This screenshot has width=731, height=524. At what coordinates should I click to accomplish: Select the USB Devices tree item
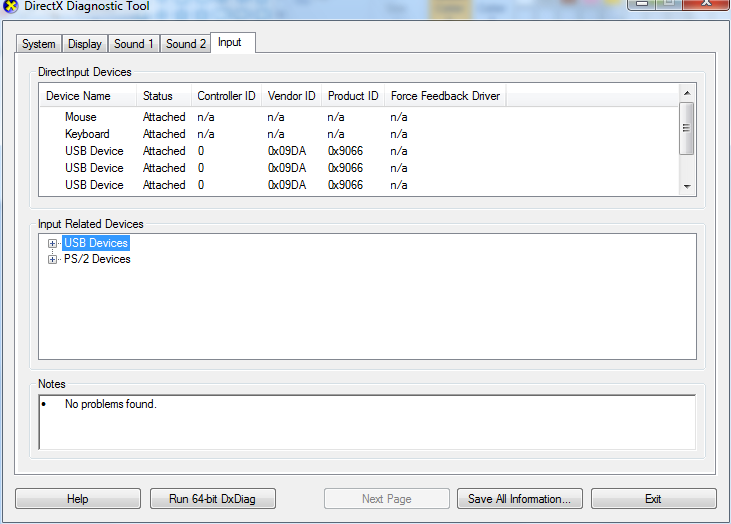96,243
